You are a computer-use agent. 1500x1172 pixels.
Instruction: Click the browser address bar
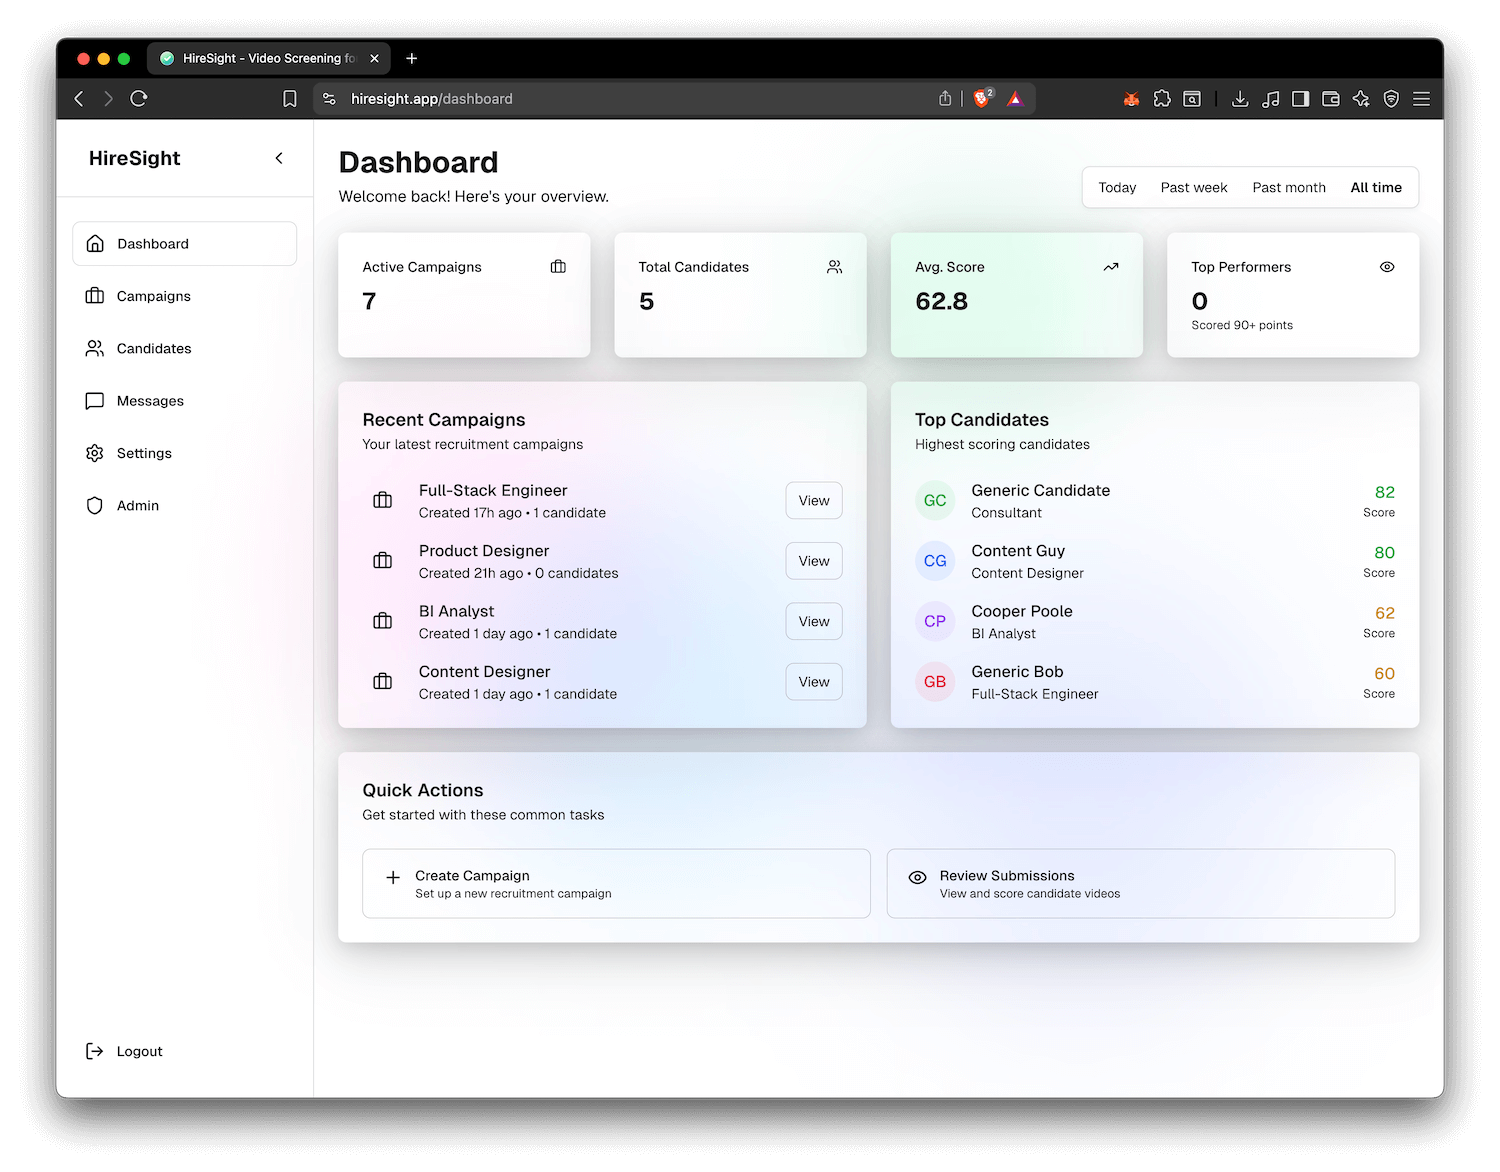[x=630, y=99]
